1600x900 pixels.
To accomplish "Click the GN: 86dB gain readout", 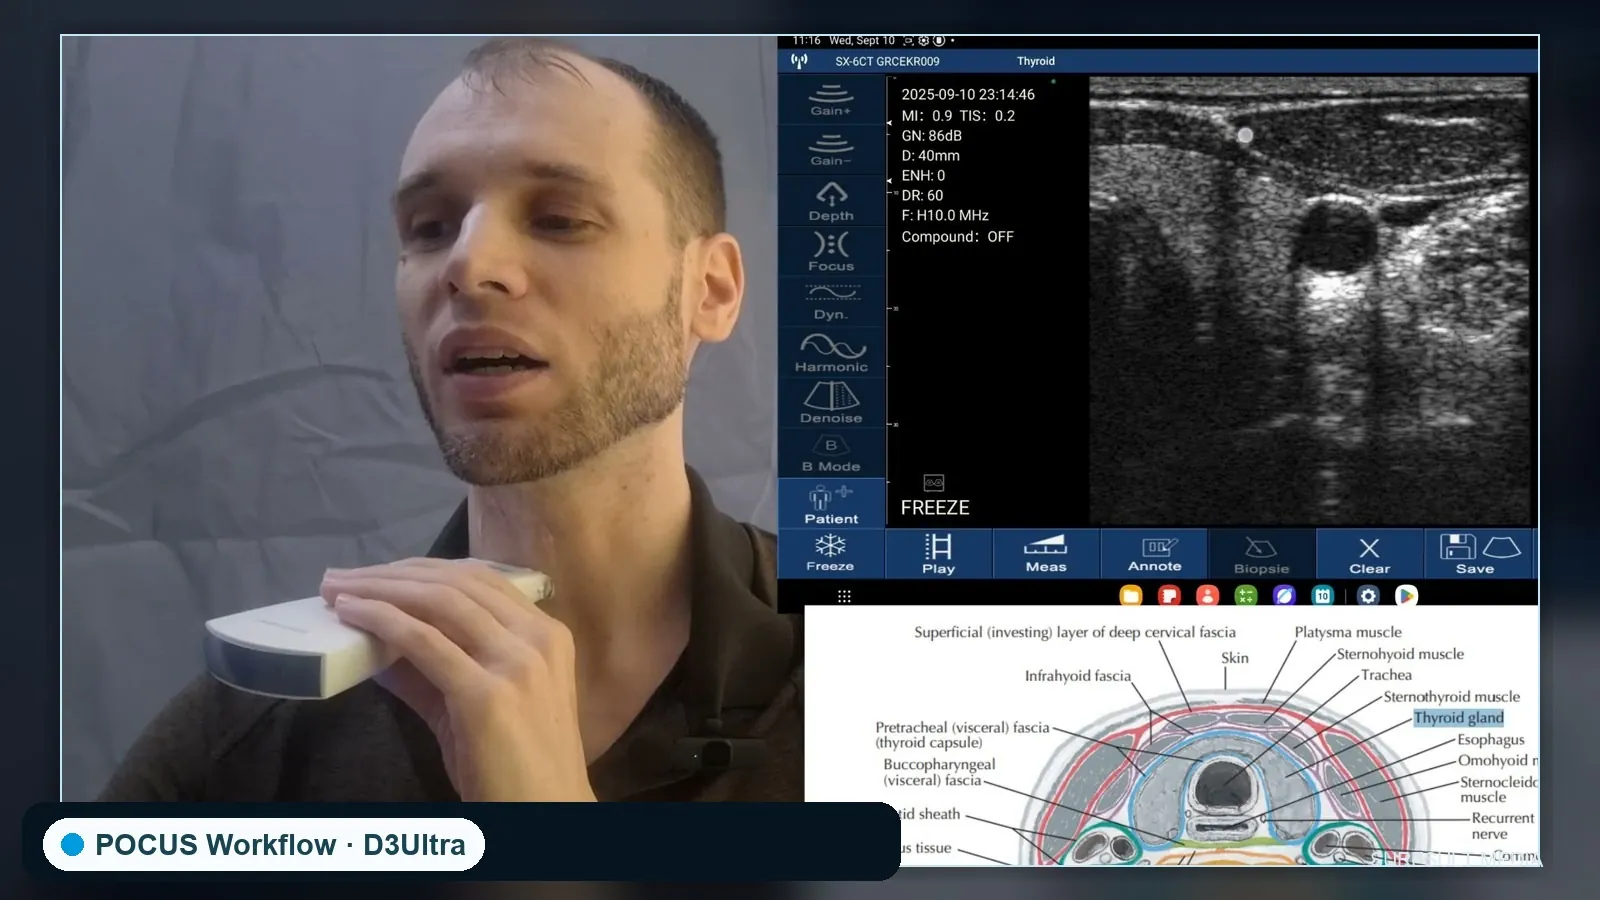I will point(931,136).
